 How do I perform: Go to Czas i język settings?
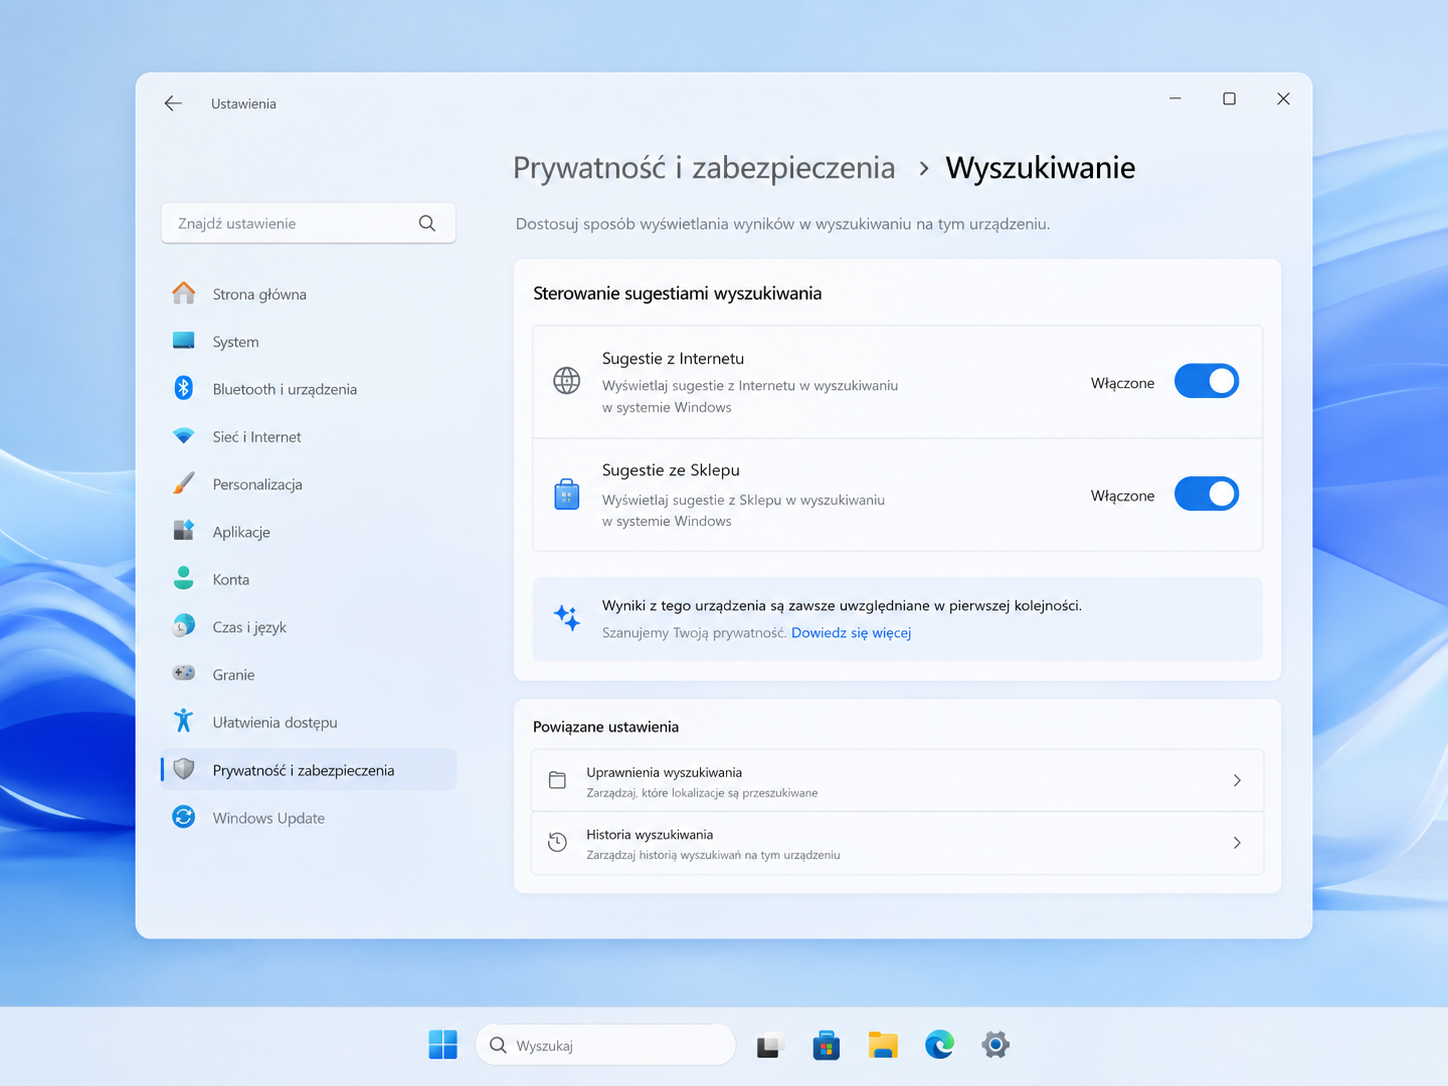click(308, 627)
